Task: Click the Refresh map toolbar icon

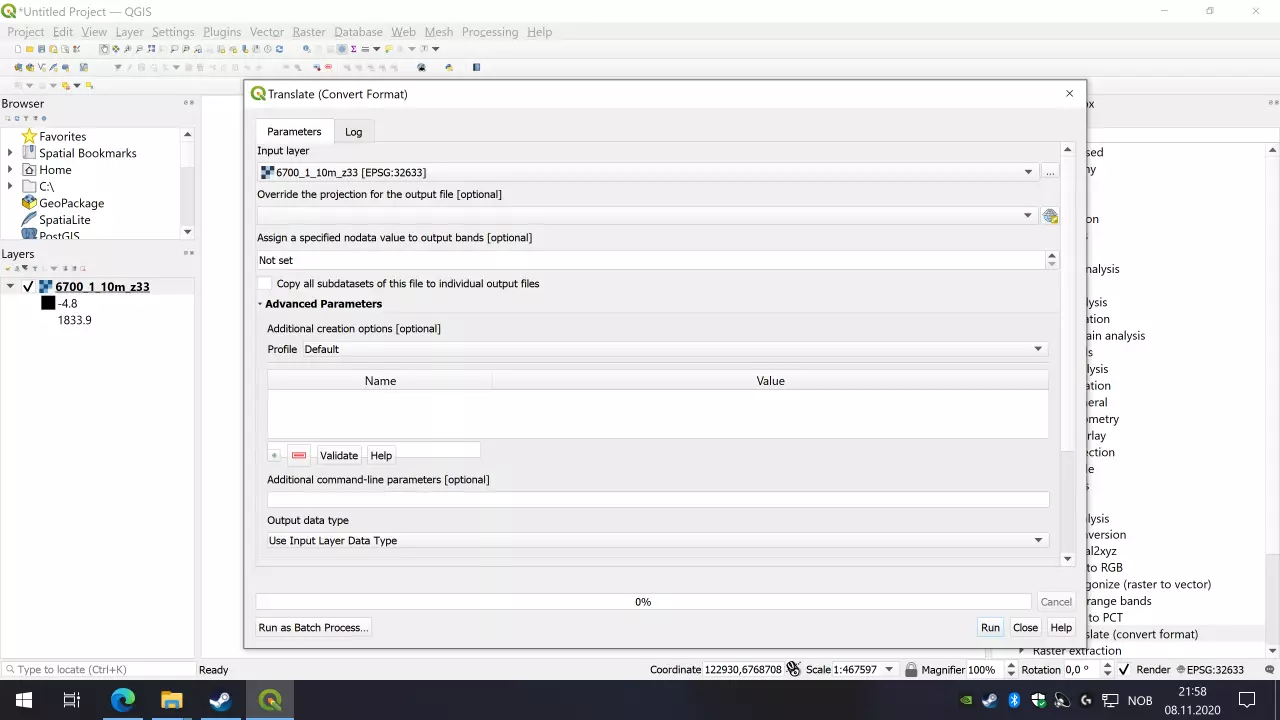Action: (x=279, y=49)
